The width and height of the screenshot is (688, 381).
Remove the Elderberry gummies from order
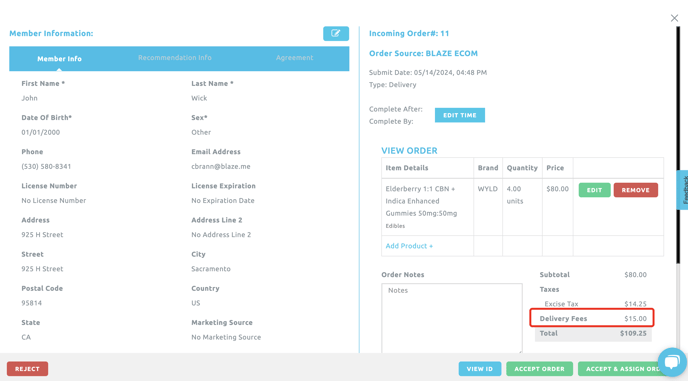(x=635, y=190)
